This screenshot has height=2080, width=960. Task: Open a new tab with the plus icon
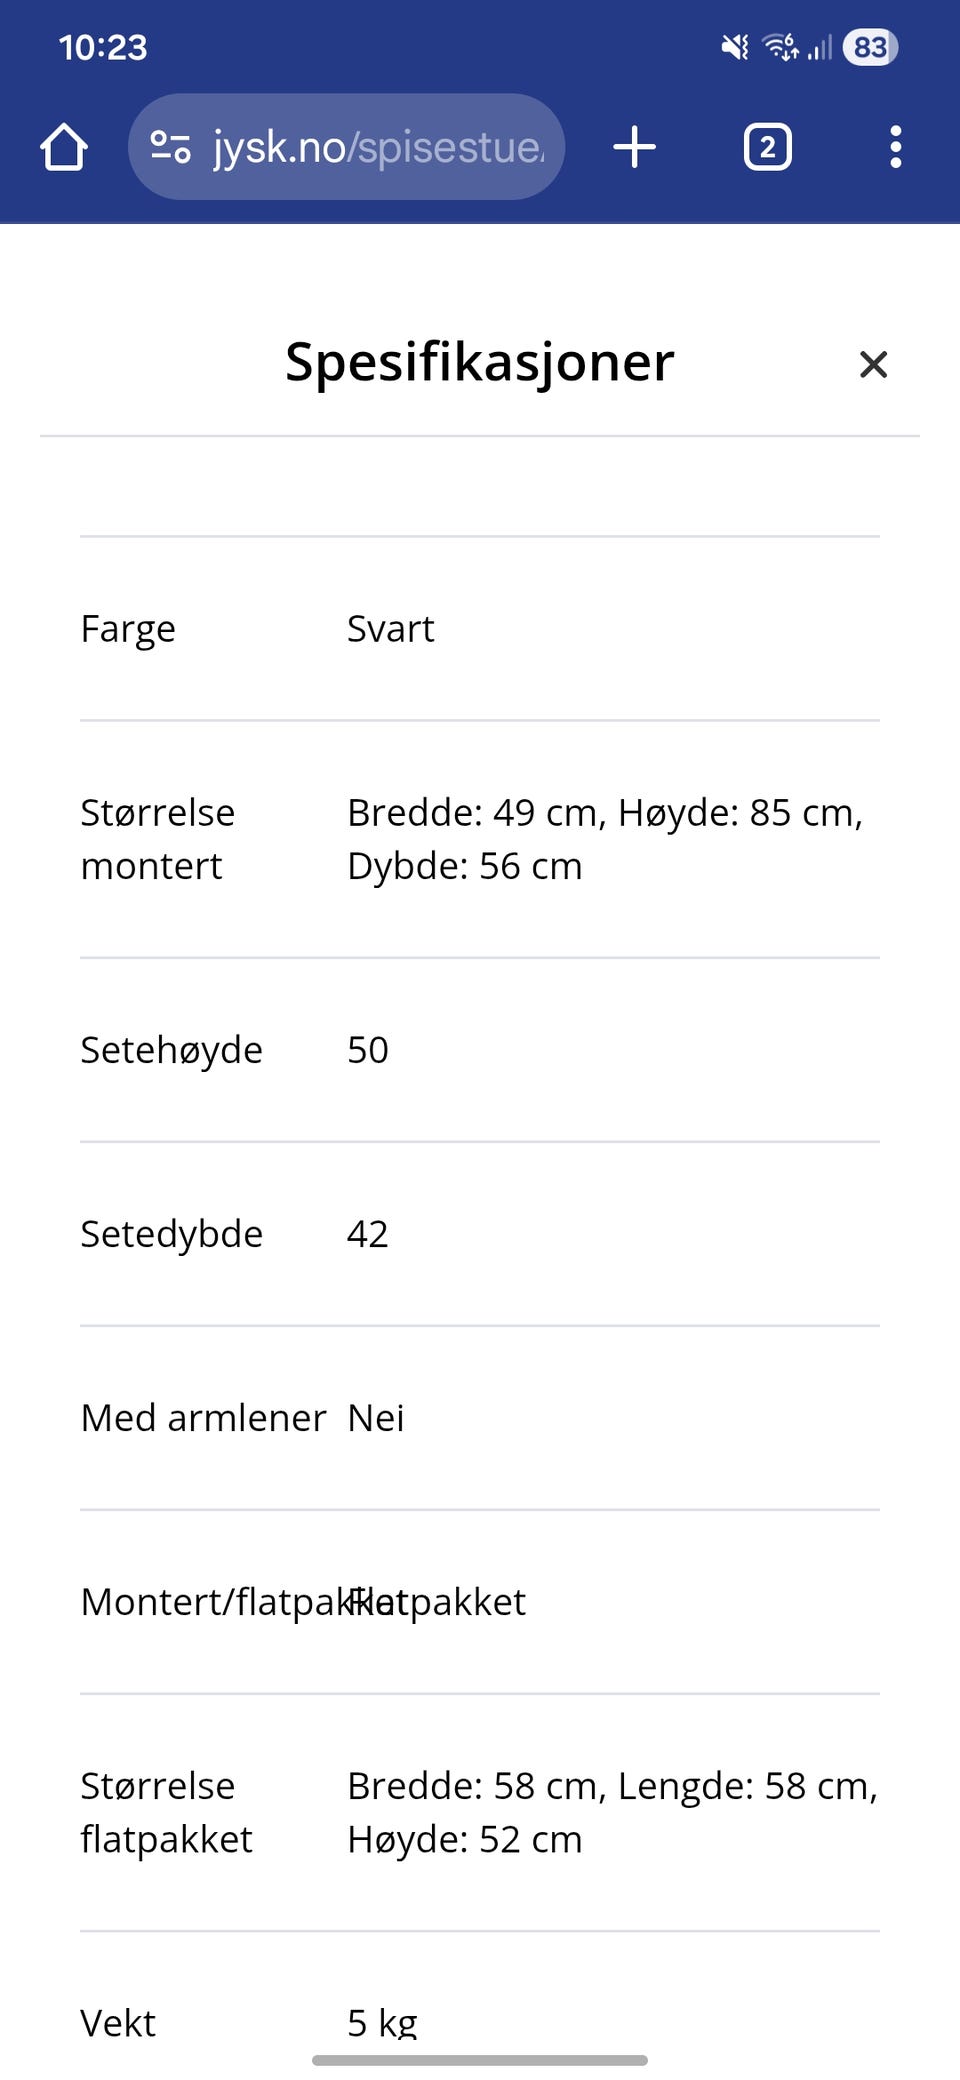635,146
